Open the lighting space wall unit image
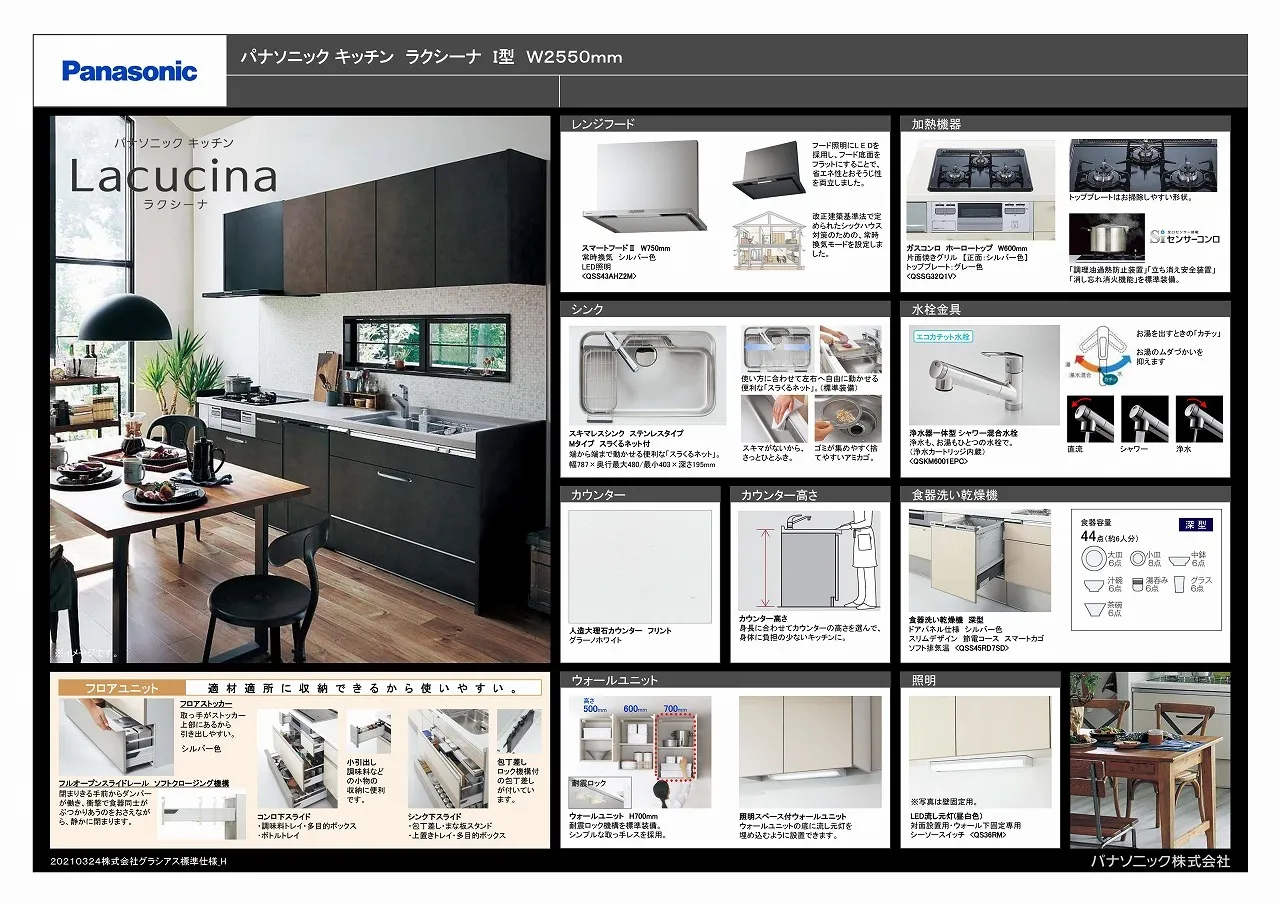The height and width of the screenshot is (904, 1280). 810,751
